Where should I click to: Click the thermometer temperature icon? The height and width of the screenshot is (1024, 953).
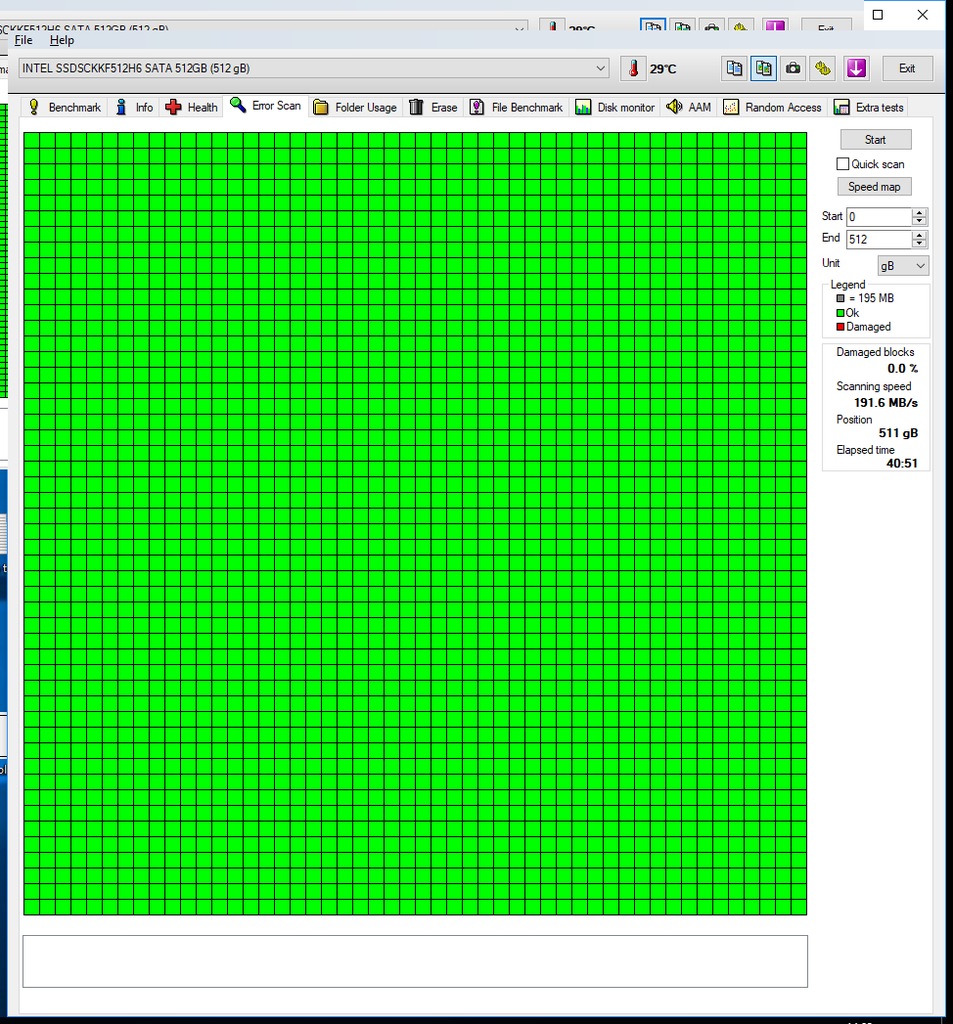click(x=633, y=69)
